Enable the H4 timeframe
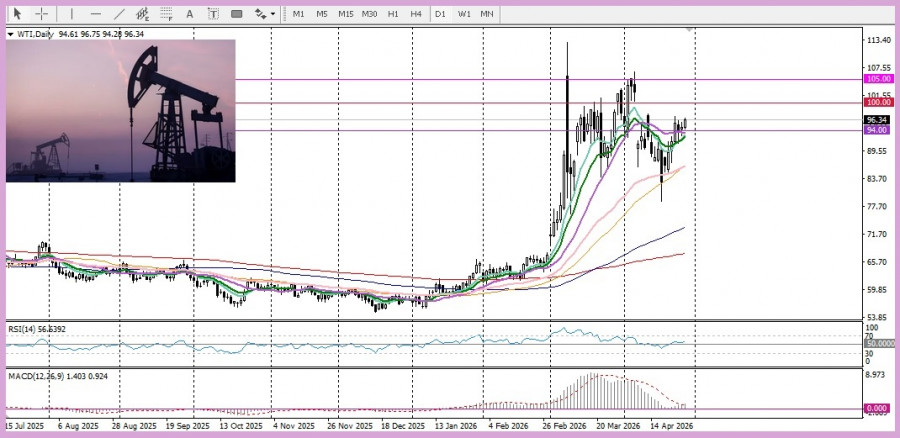Image resolution: width=900 pixels, height=438 pixels. click(x=415, y=14)
